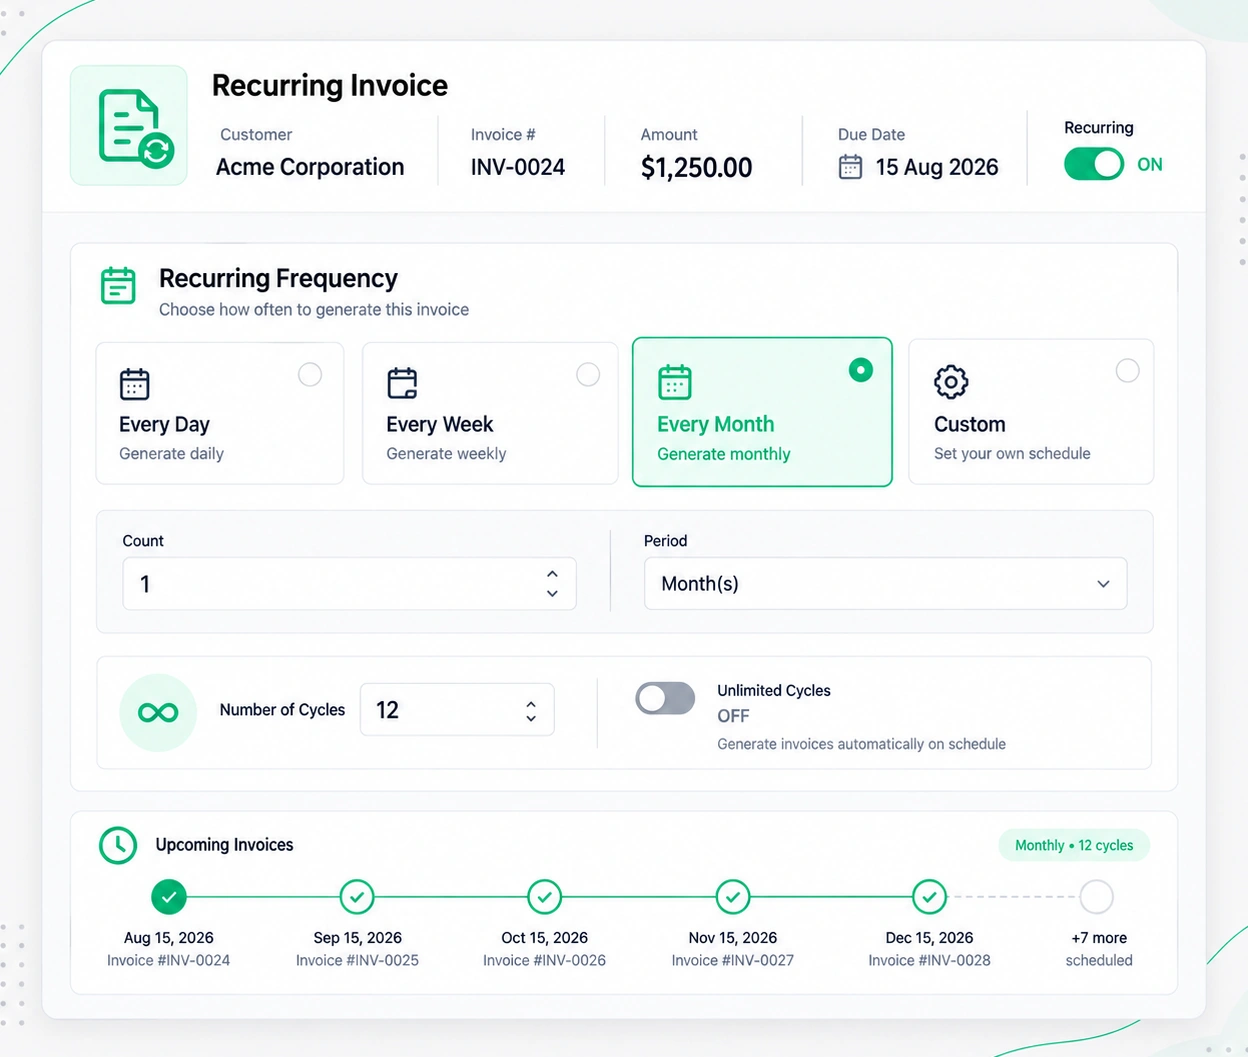Decrease the Number of Cycles value

pos(531,717)
